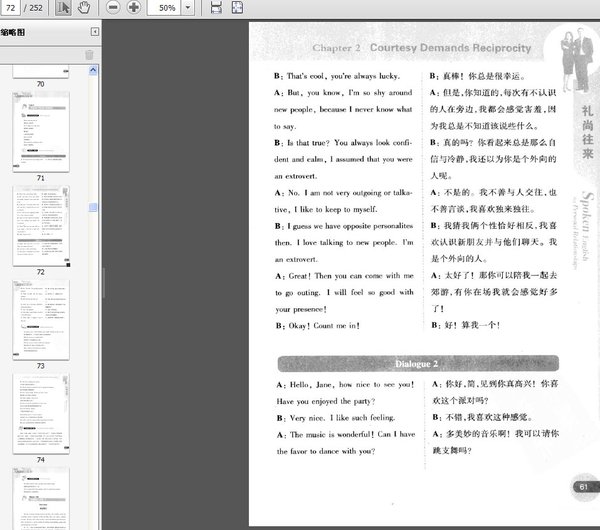Delete selected thumbnail with trash icon

pos(89,54)
